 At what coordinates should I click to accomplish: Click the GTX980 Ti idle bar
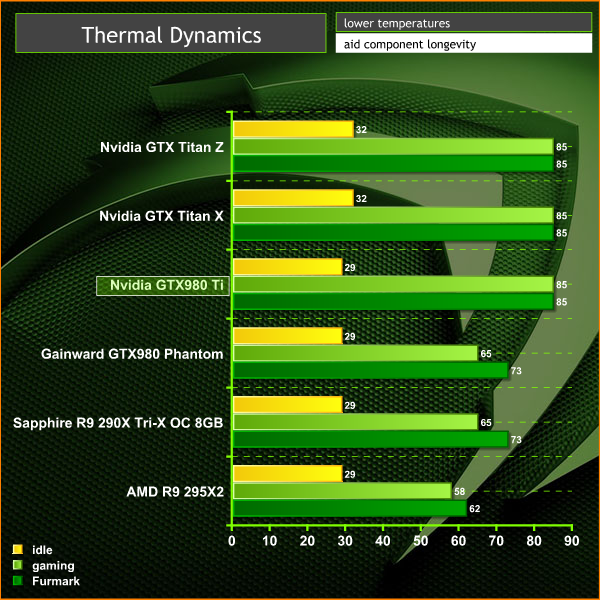click(288, 267)
